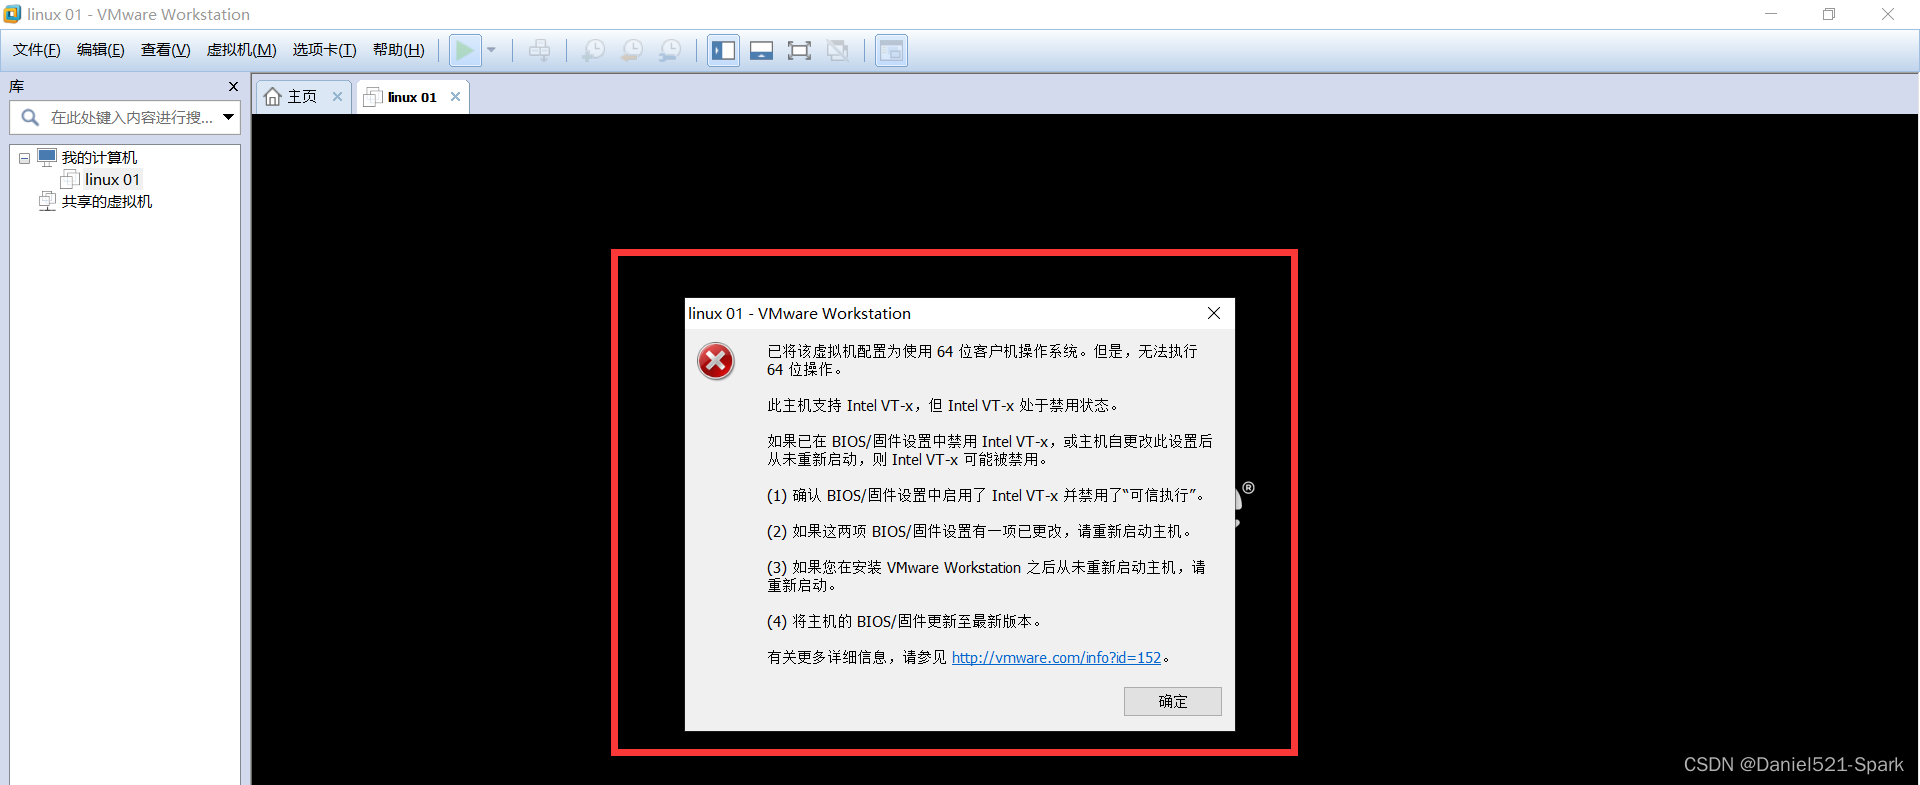Viewport: 1920px width, 785px height.
Task: Select 我的计算机 in the library tree
Action: tap(99, 158)
